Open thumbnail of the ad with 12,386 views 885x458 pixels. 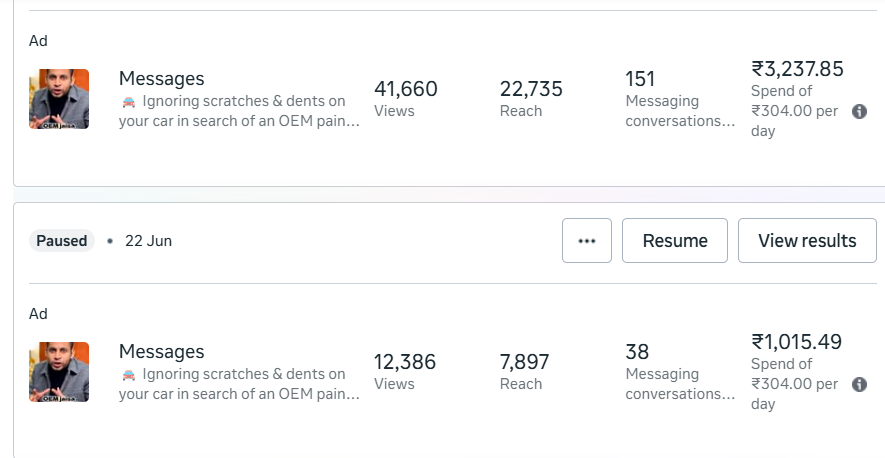(x=59, y=372)
